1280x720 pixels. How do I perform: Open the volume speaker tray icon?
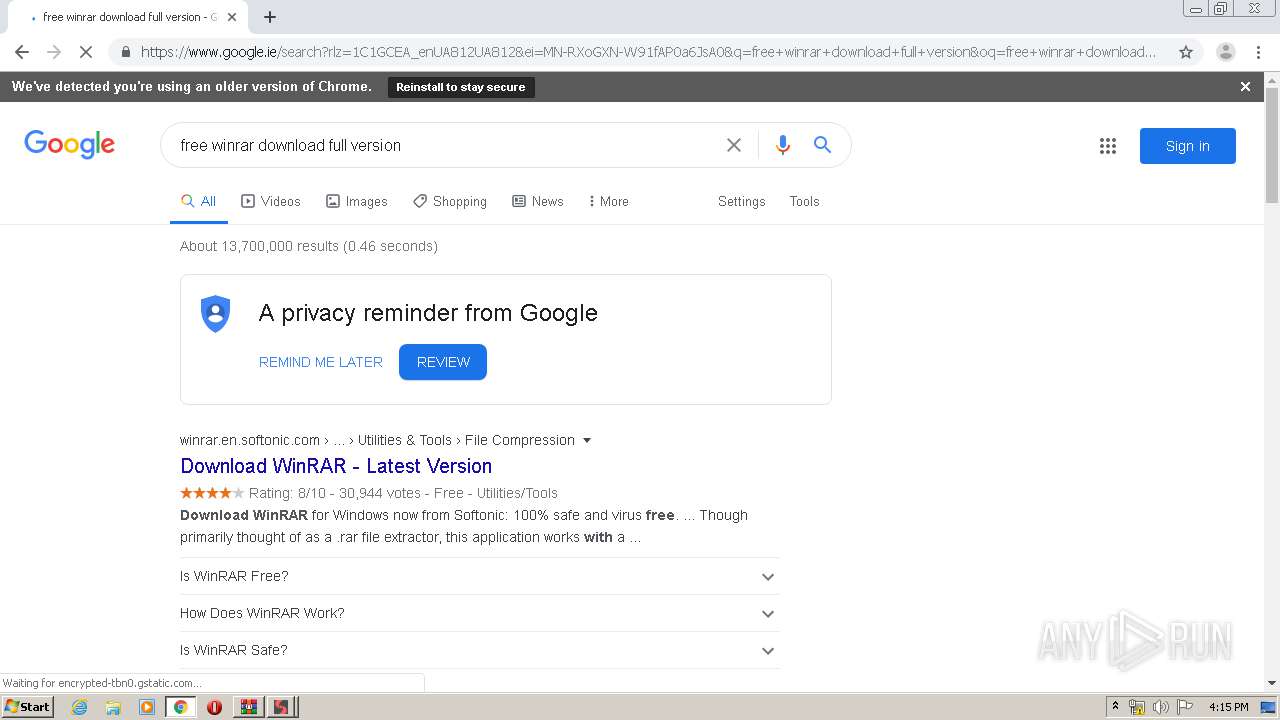(1160, 707)
